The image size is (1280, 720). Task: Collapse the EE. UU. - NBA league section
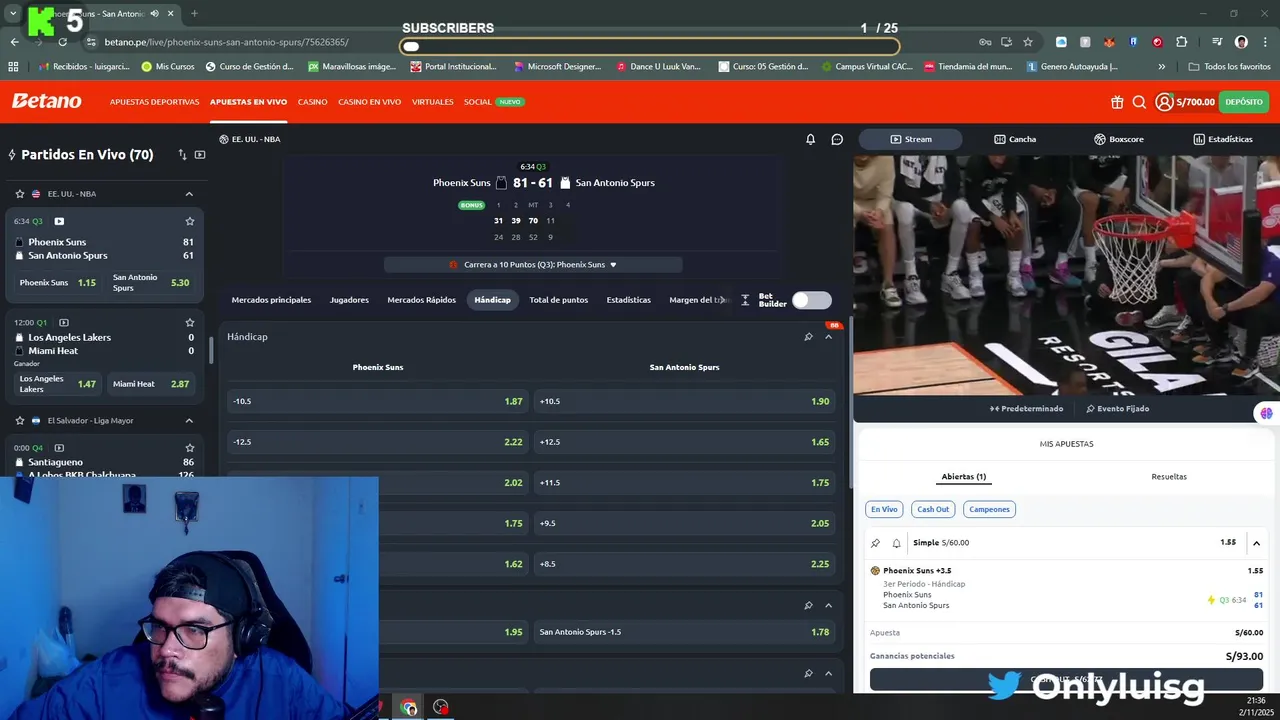point(189,194)
